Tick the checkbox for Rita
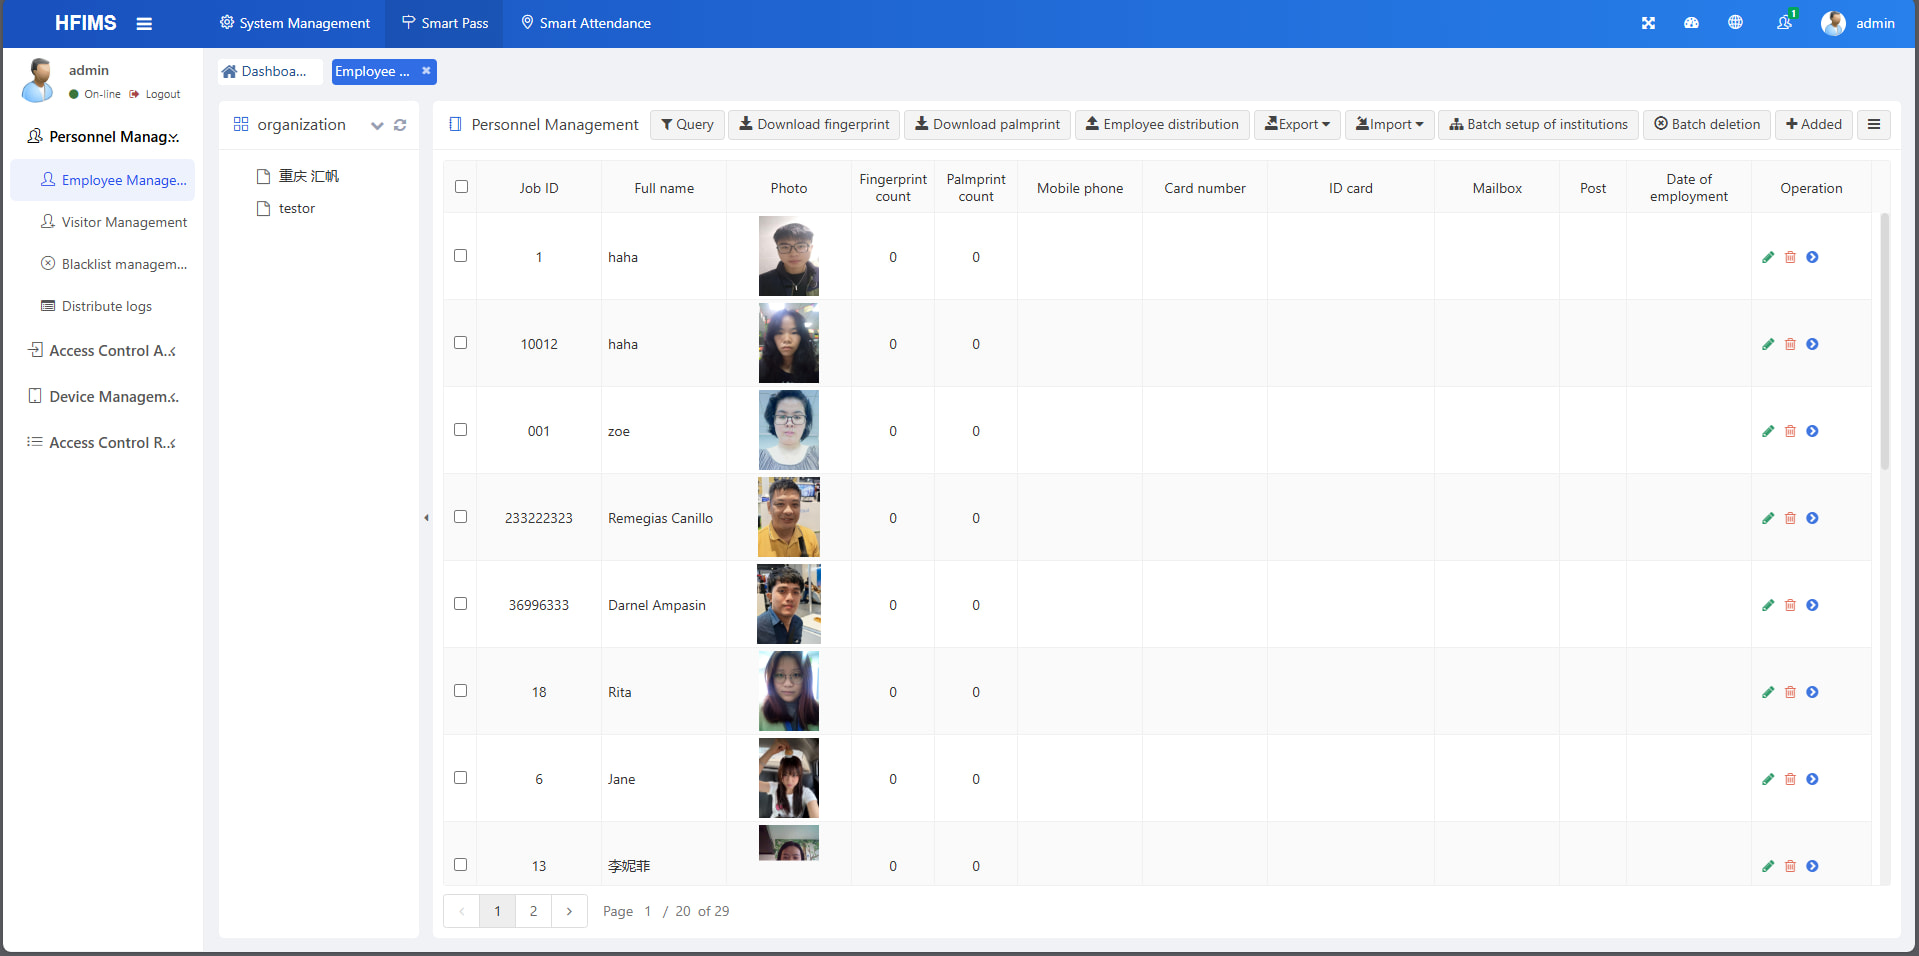Viewport: 1919px width, 956px height. coord(461,690)
